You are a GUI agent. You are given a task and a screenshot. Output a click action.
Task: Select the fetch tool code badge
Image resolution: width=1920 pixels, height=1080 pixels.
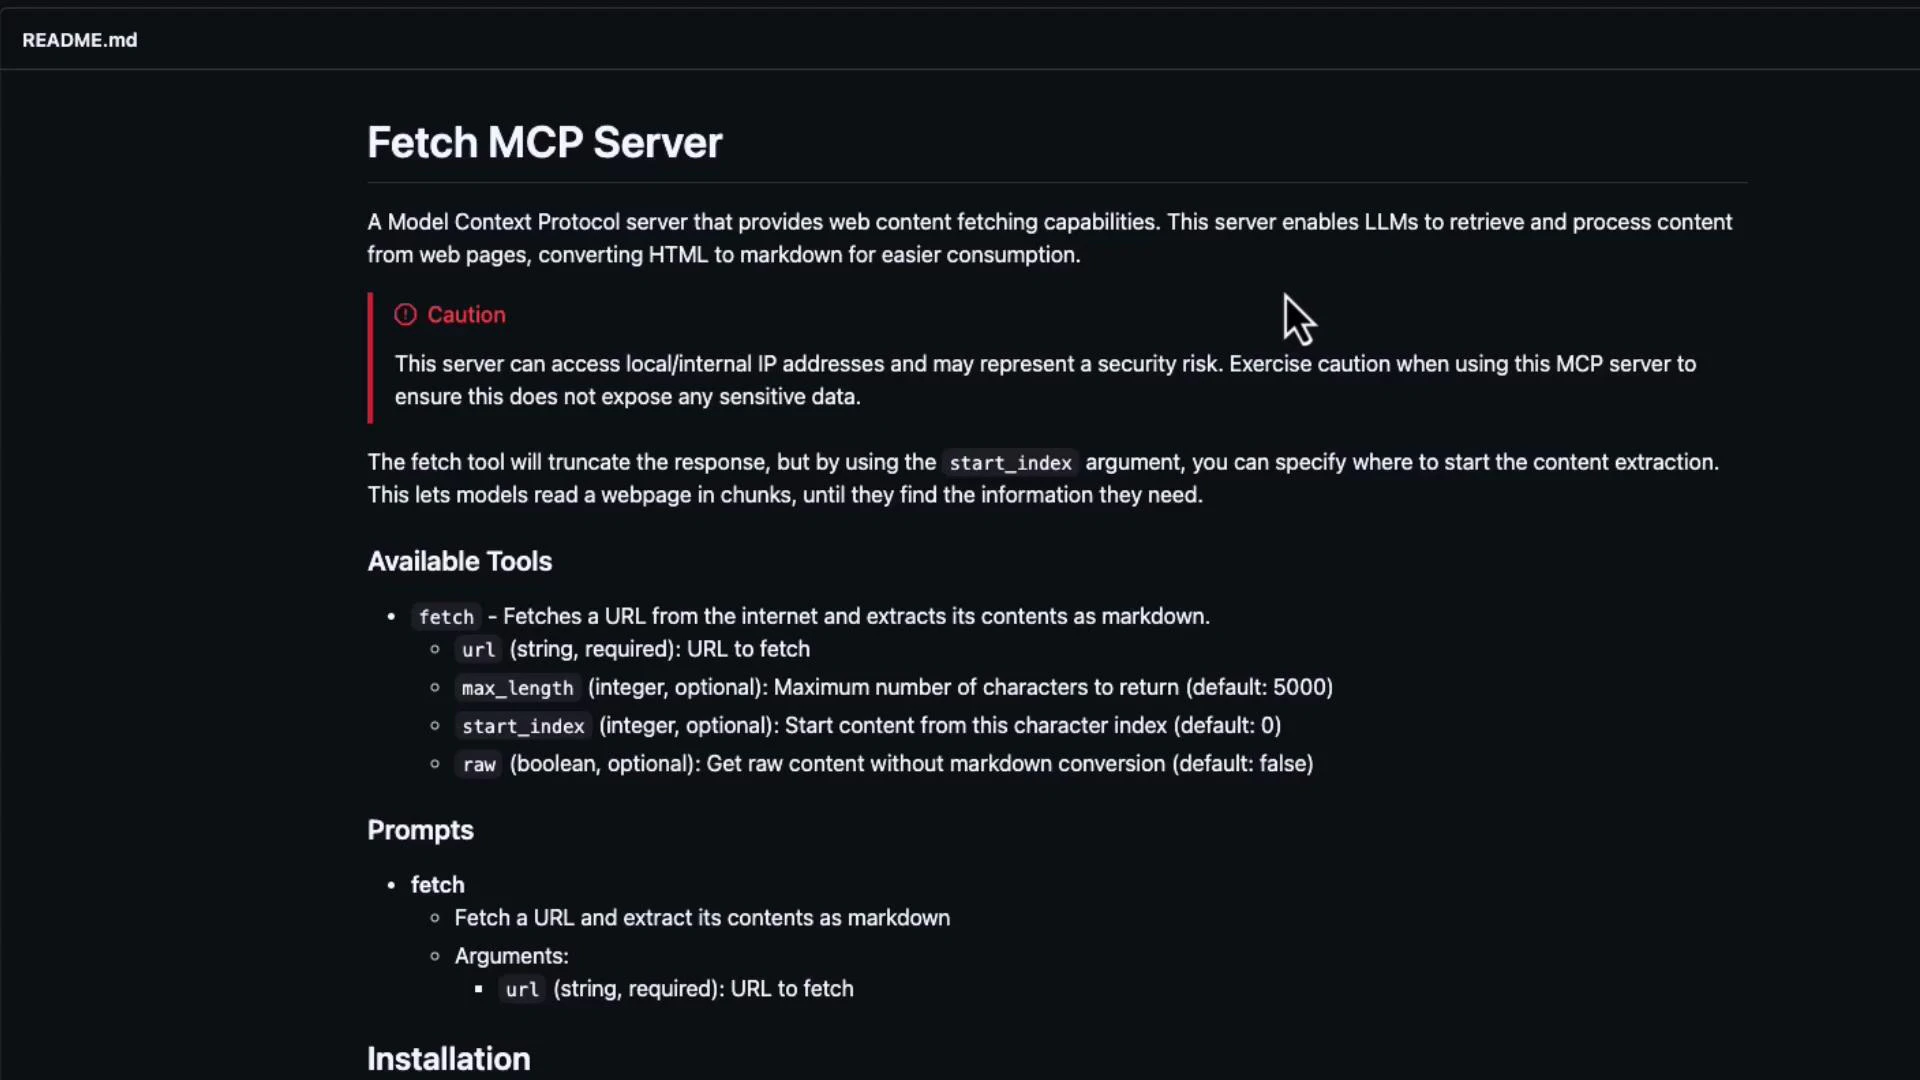[446, 617]
